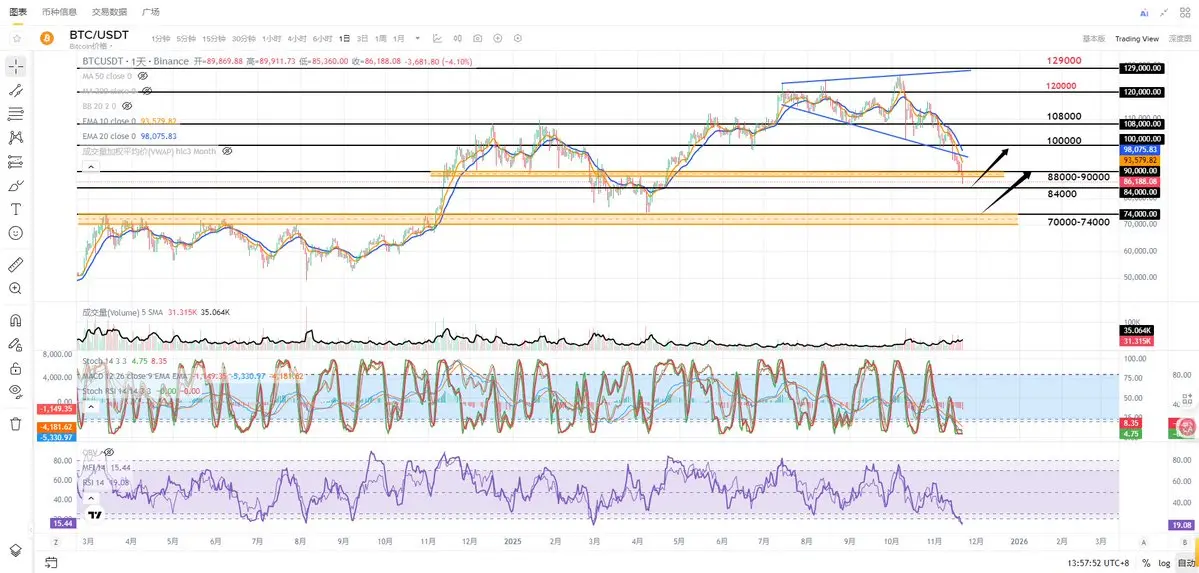The image size is (1199, 573).
Task: Select the 4小时 timeframe
Action: tap(297, 38)
